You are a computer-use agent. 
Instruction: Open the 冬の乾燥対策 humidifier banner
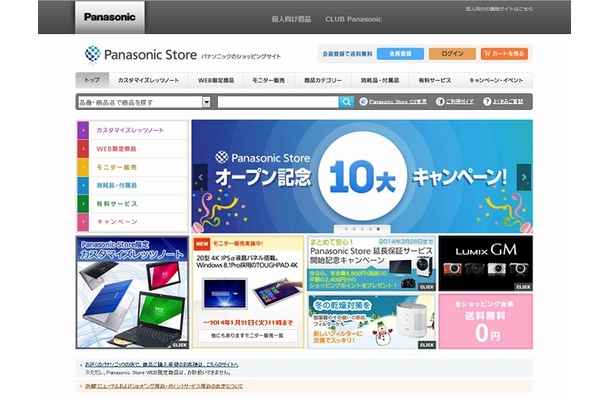click(371, 321)
